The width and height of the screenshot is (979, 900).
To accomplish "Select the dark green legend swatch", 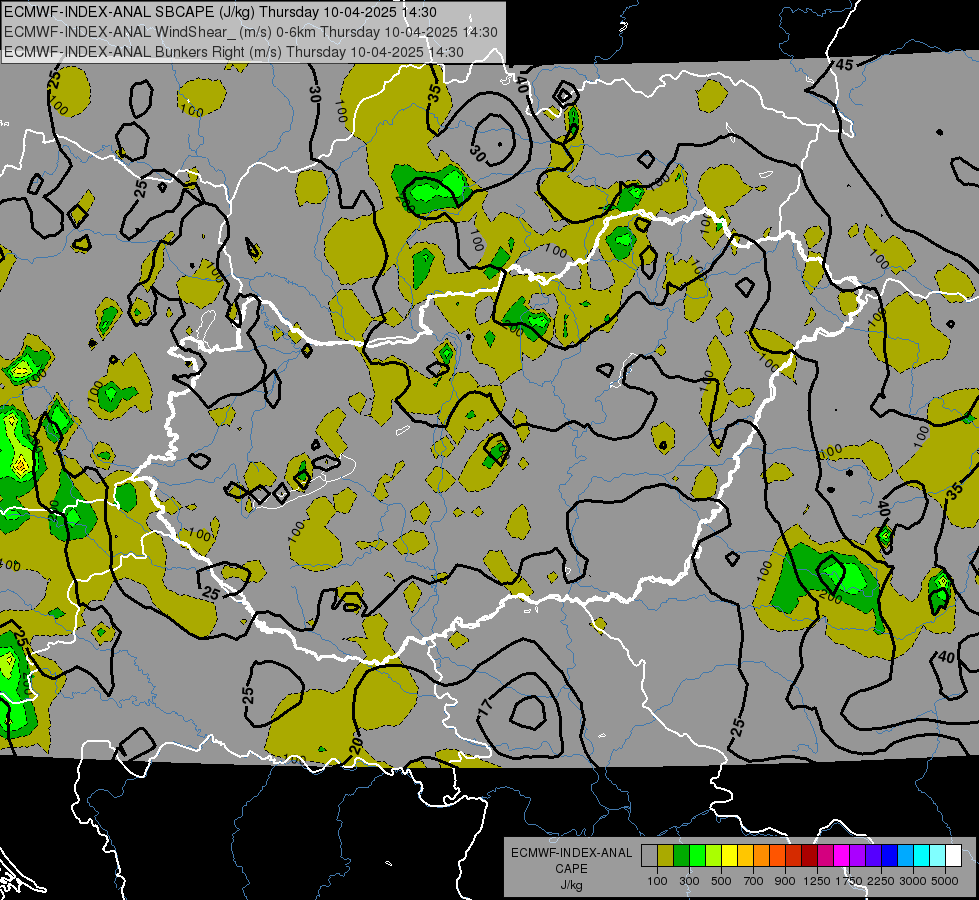I will click(681, 856).
